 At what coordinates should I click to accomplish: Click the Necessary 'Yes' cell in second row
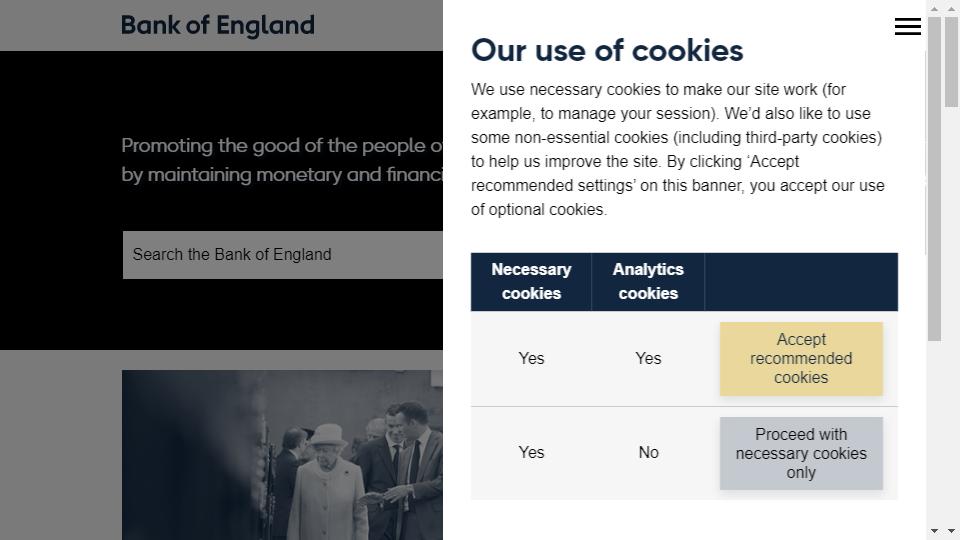click(x=531, y=452)
